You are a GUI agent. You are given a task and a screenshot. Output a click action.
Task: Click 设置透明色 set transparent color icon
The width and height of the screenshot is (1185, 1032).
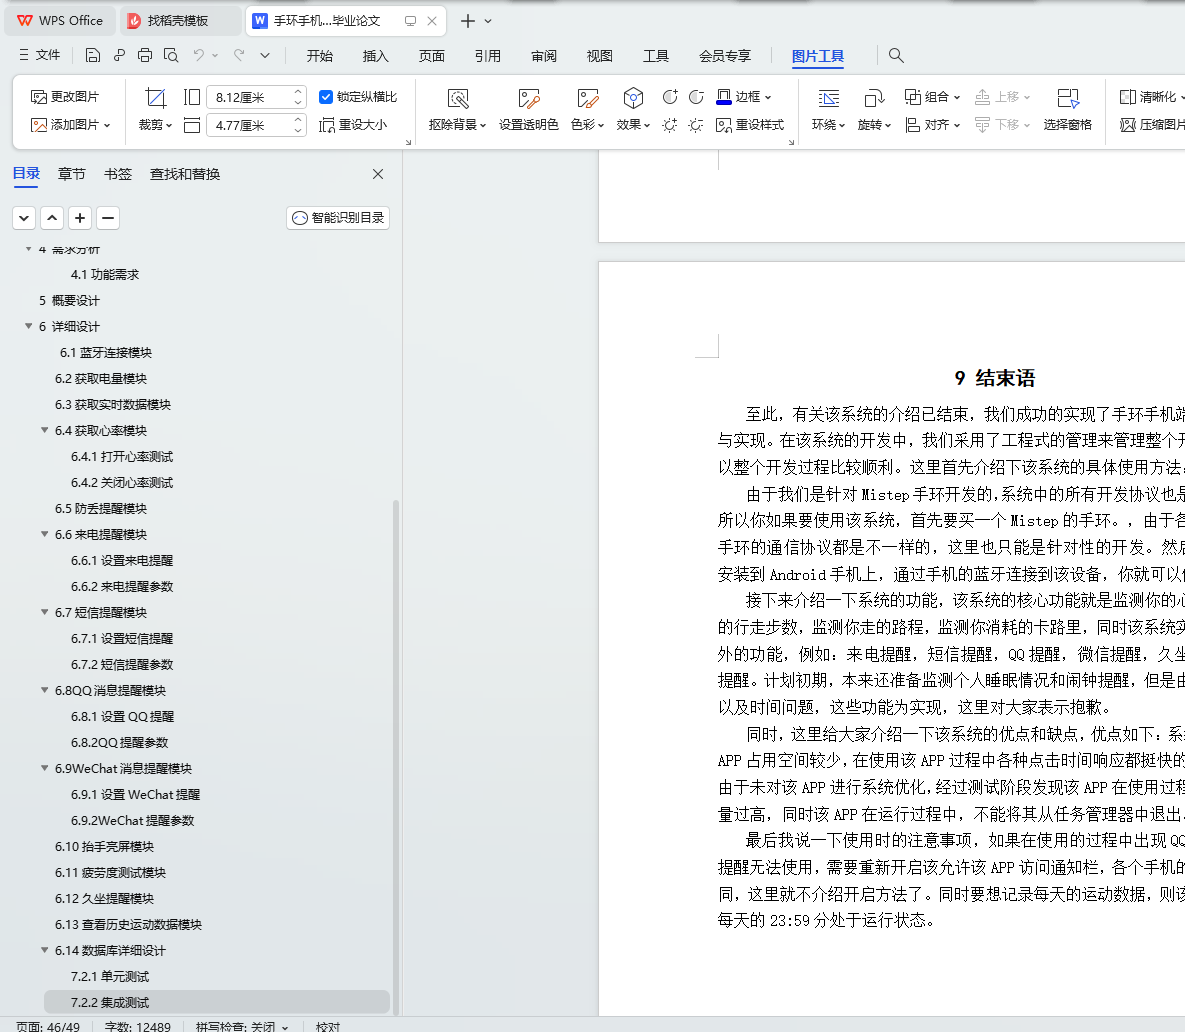529,98
